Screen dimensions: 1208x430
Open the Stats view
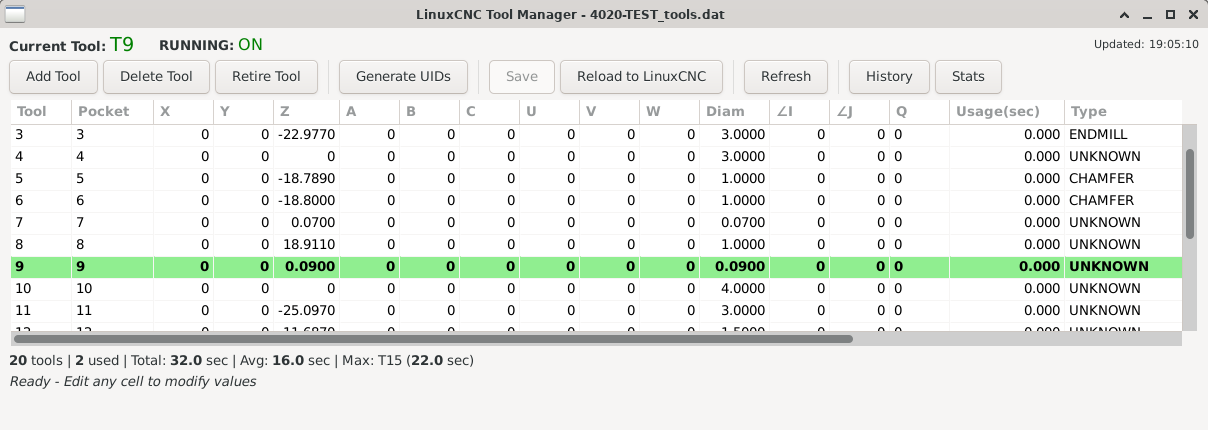(x=967, y=77)
